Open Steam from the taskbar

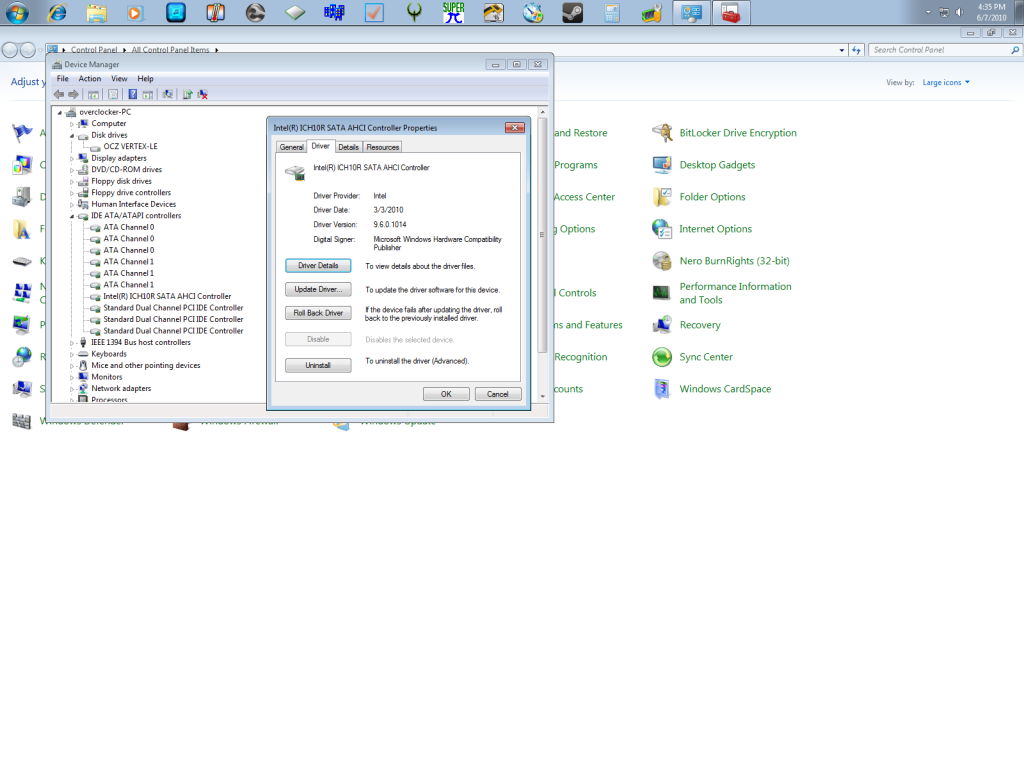[x=572, y=12]
